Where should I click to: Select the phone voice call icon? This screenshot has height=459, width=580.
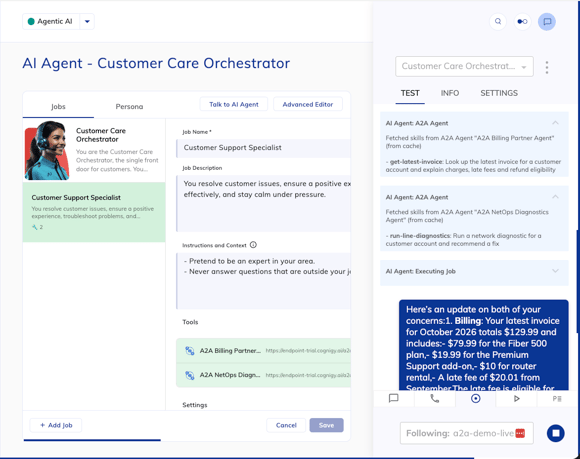[435, 398]
